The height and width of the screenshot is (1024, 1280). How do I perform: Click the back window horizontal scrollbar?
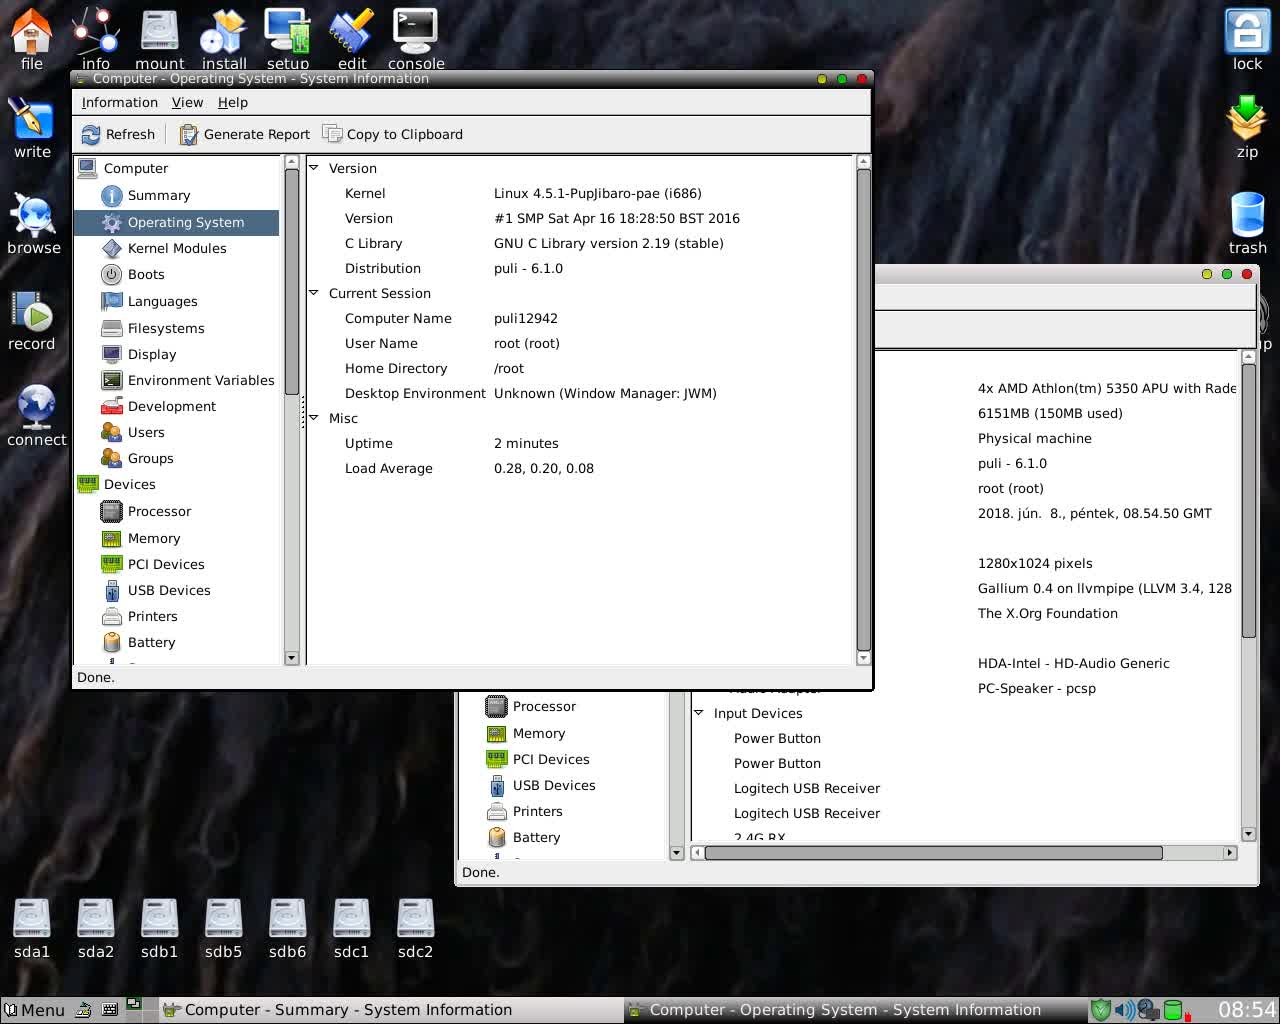[x=933, y=853]
